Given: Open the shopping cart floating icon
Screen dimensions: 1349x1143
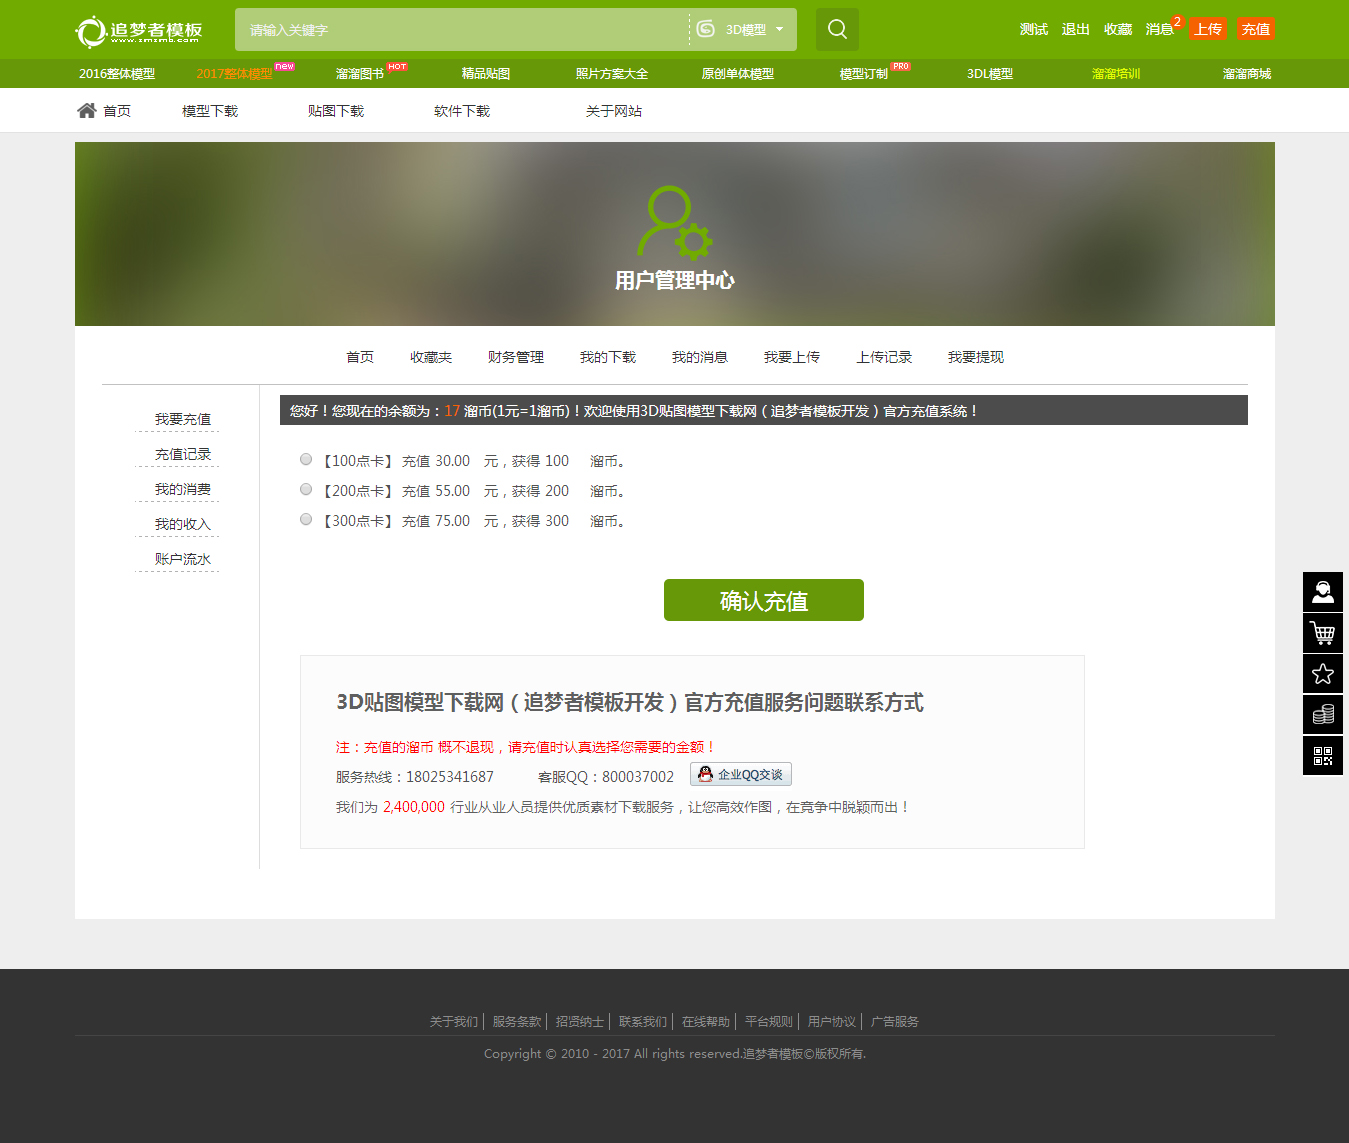Looking at the screenshot, I should (1322, 633).
